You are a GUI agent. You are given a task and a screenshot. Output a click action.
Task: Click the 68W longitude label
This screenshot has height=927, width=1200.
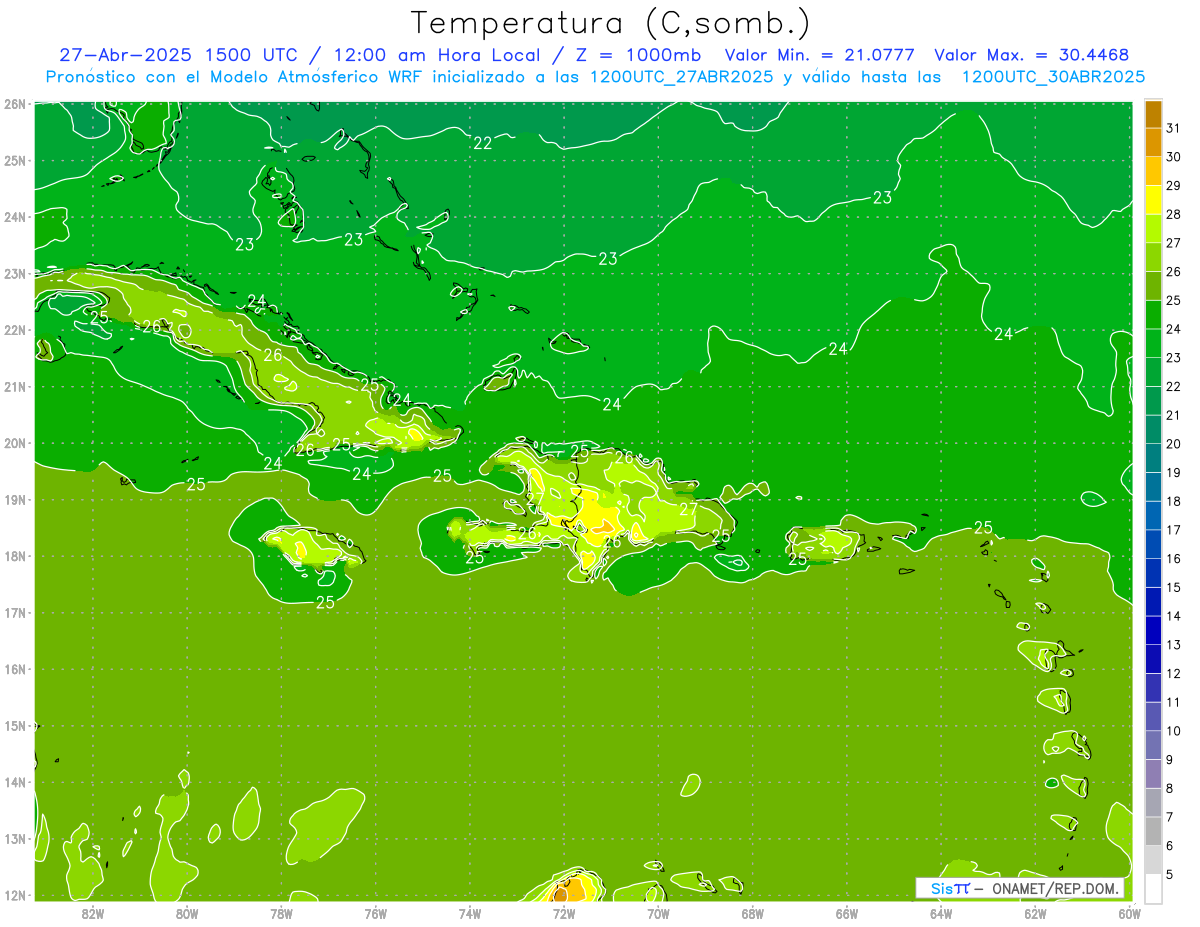(753, 913)
